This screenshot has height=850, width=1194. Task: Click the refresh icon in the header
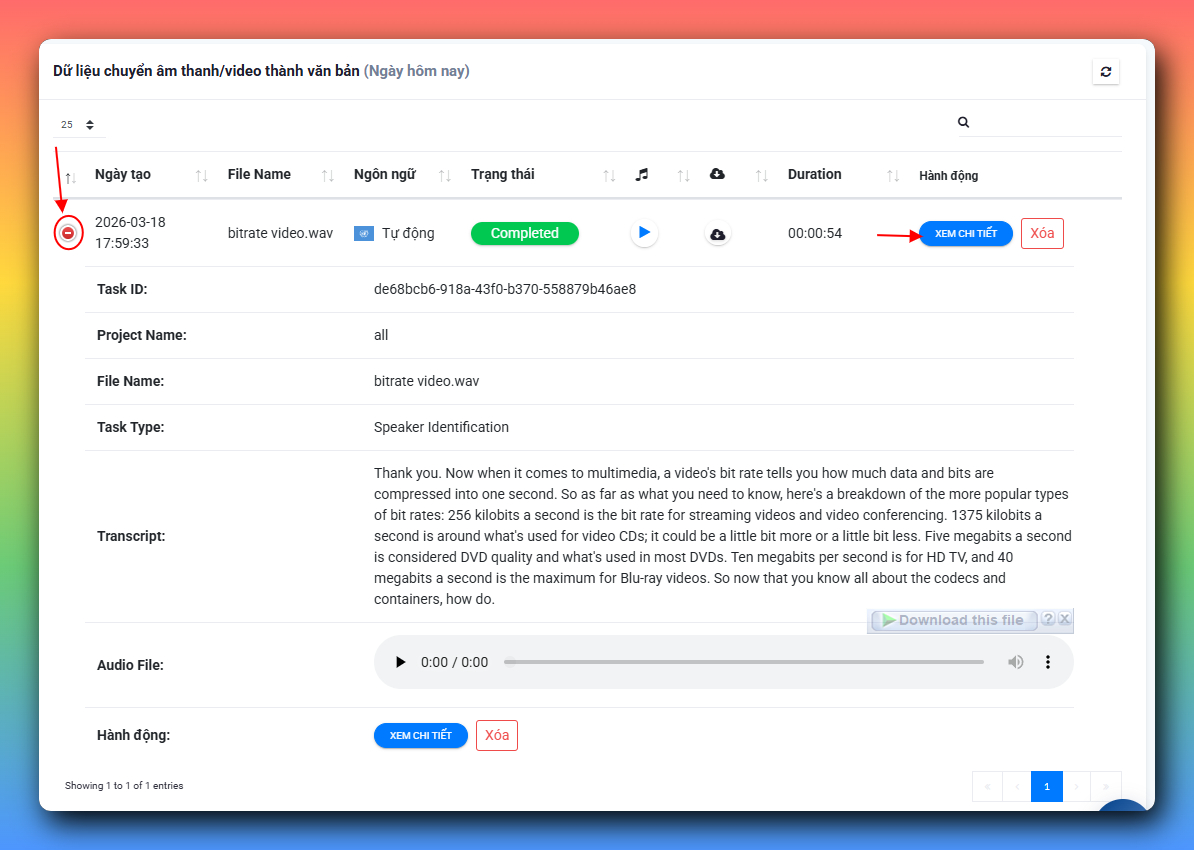click(x=1105, y=72)
